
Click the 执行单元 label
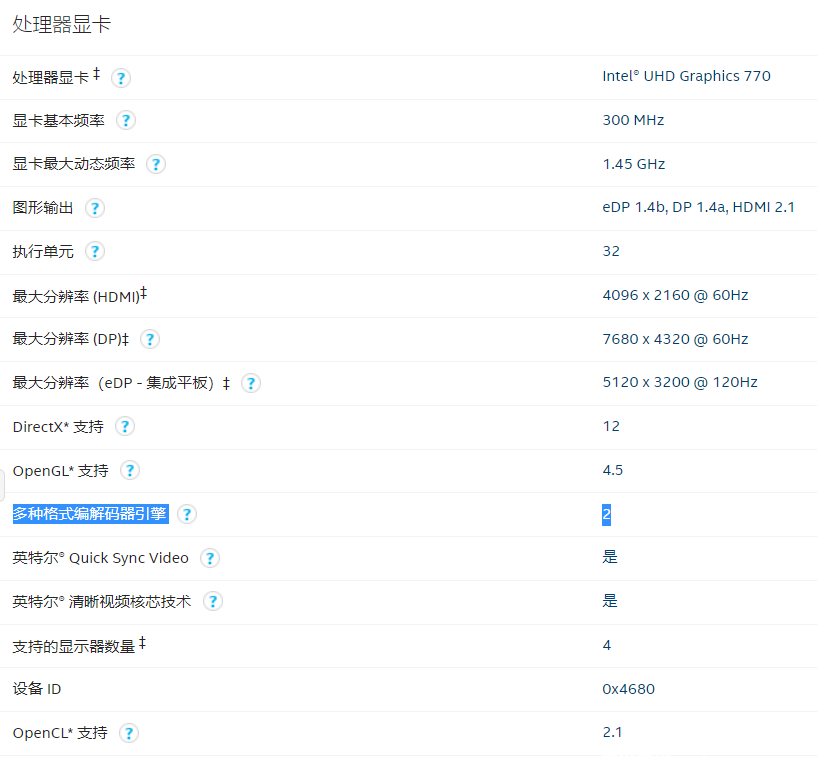pos(43,252)
